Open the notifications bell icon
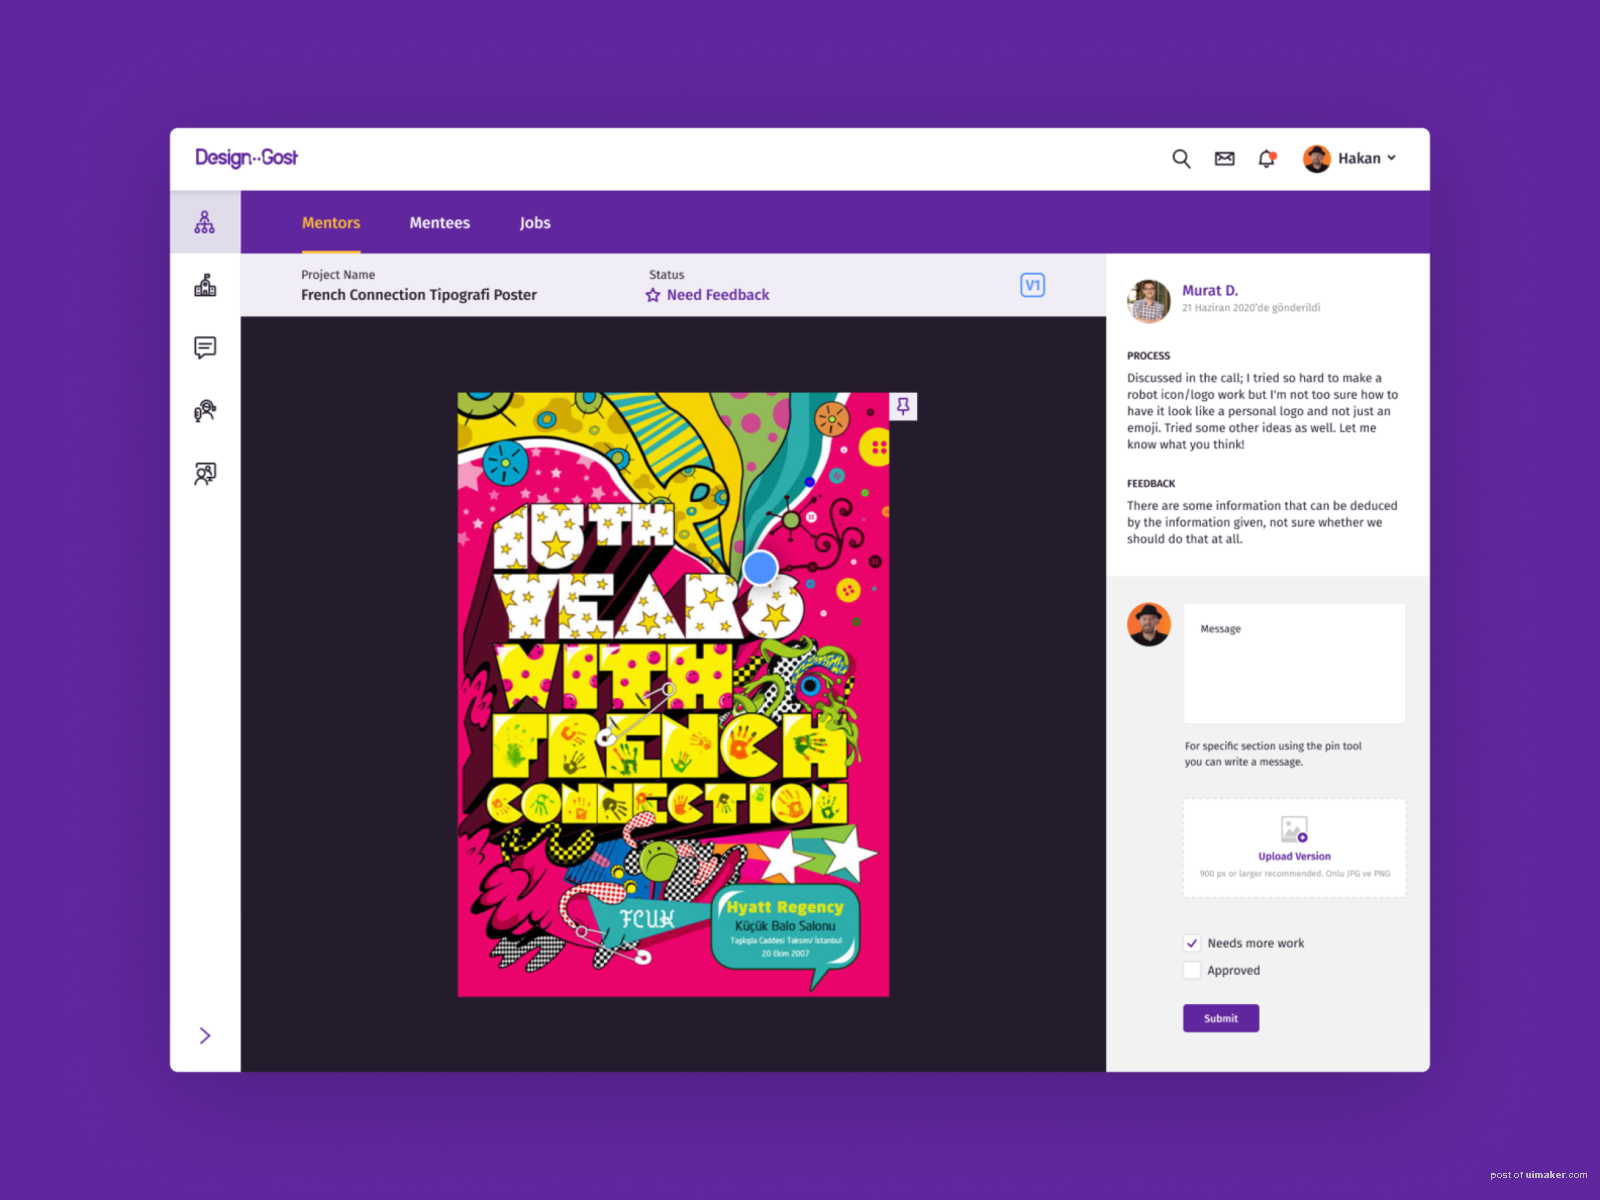Viewport: 1600px width, 1200px height. point(1267,158)
